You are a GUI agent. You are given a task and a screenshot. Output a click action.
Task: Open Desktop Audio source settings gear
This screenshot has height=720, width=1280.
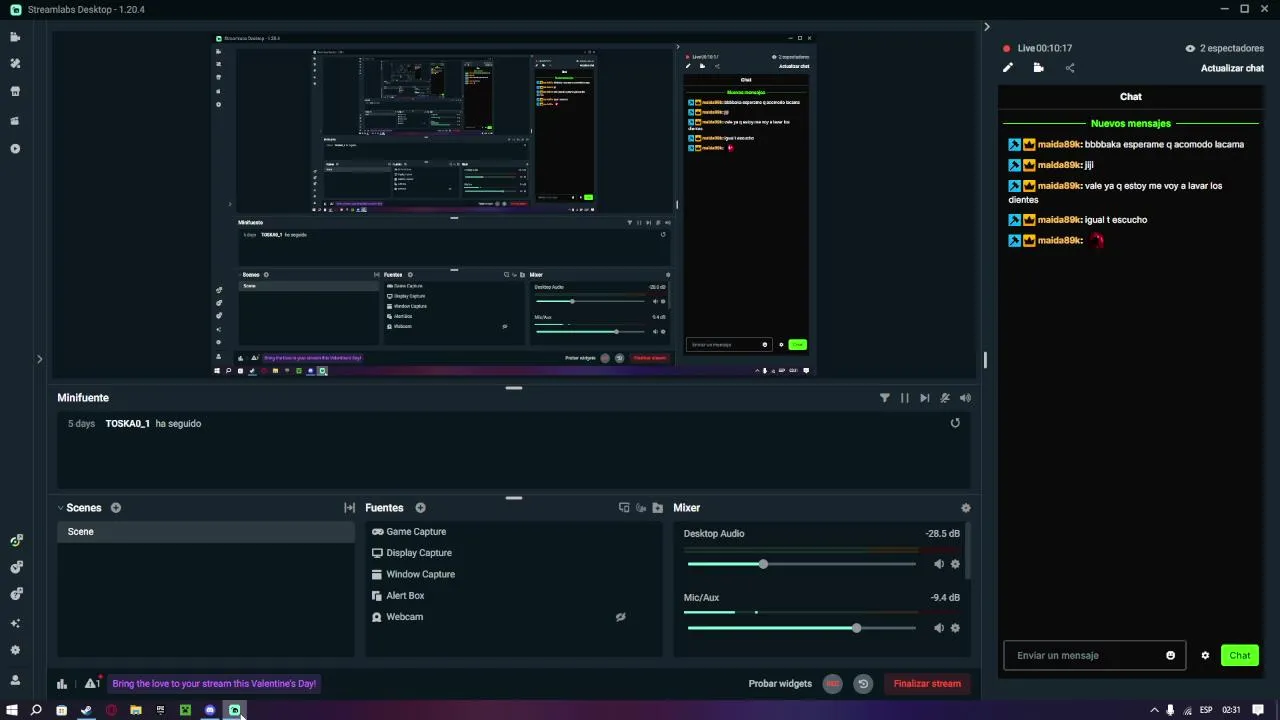tap(955, 564)
